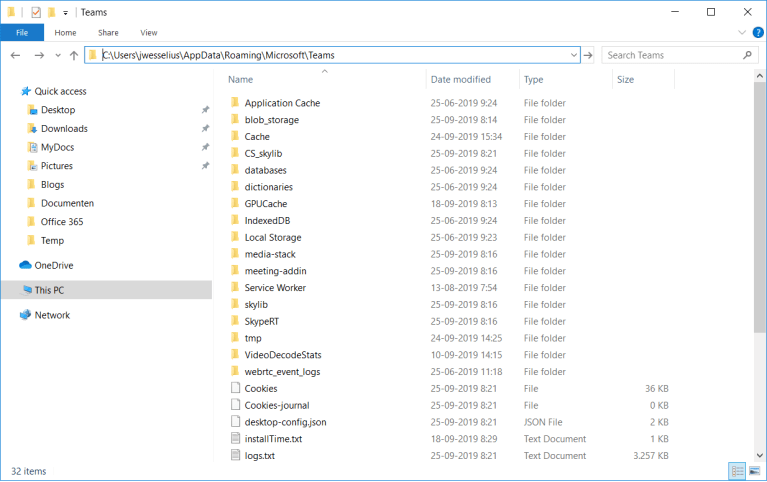This screenshot has width=767, height=482.
Task: Collapse the Quick access tree node
Action: pos(11,91)
